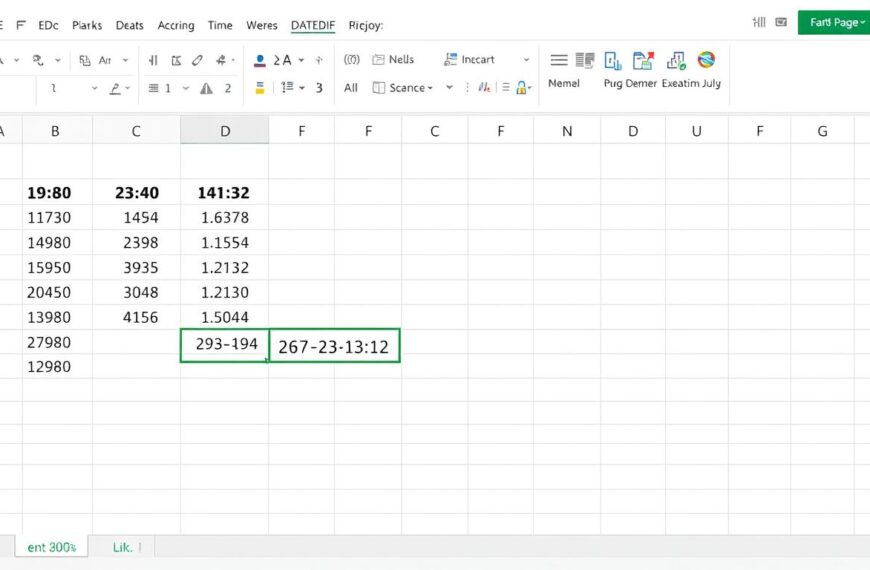Click the Memel lines icon
Screen dimensions: 870x570
(x=559, y=60)
